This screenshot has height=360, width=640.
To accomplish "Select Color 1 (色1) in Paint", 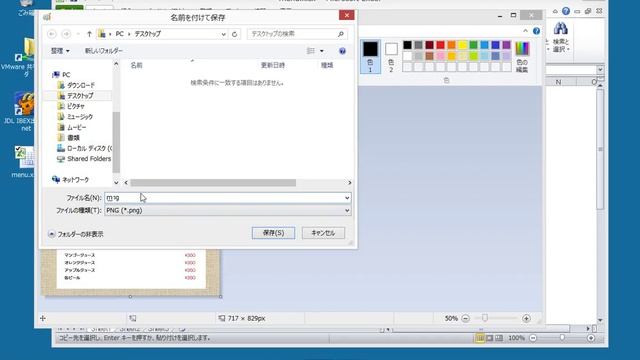I will (370, 56).
